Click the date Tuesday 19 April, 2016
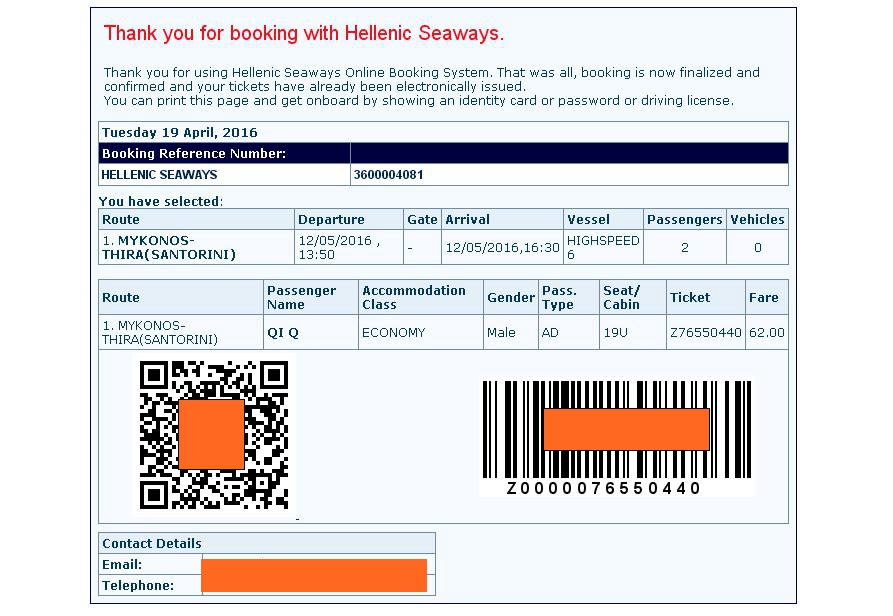 (180, 132)
